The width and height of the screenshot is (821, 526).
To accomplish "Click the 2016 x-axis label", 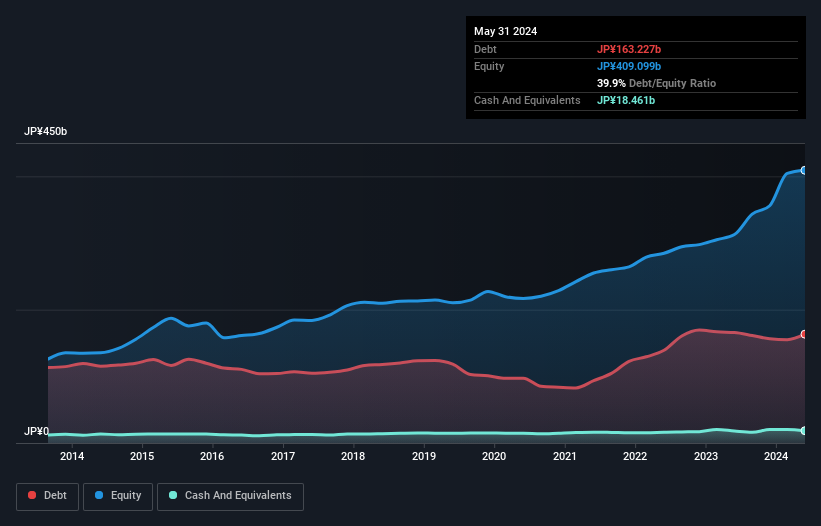I will tap(212, 456).
